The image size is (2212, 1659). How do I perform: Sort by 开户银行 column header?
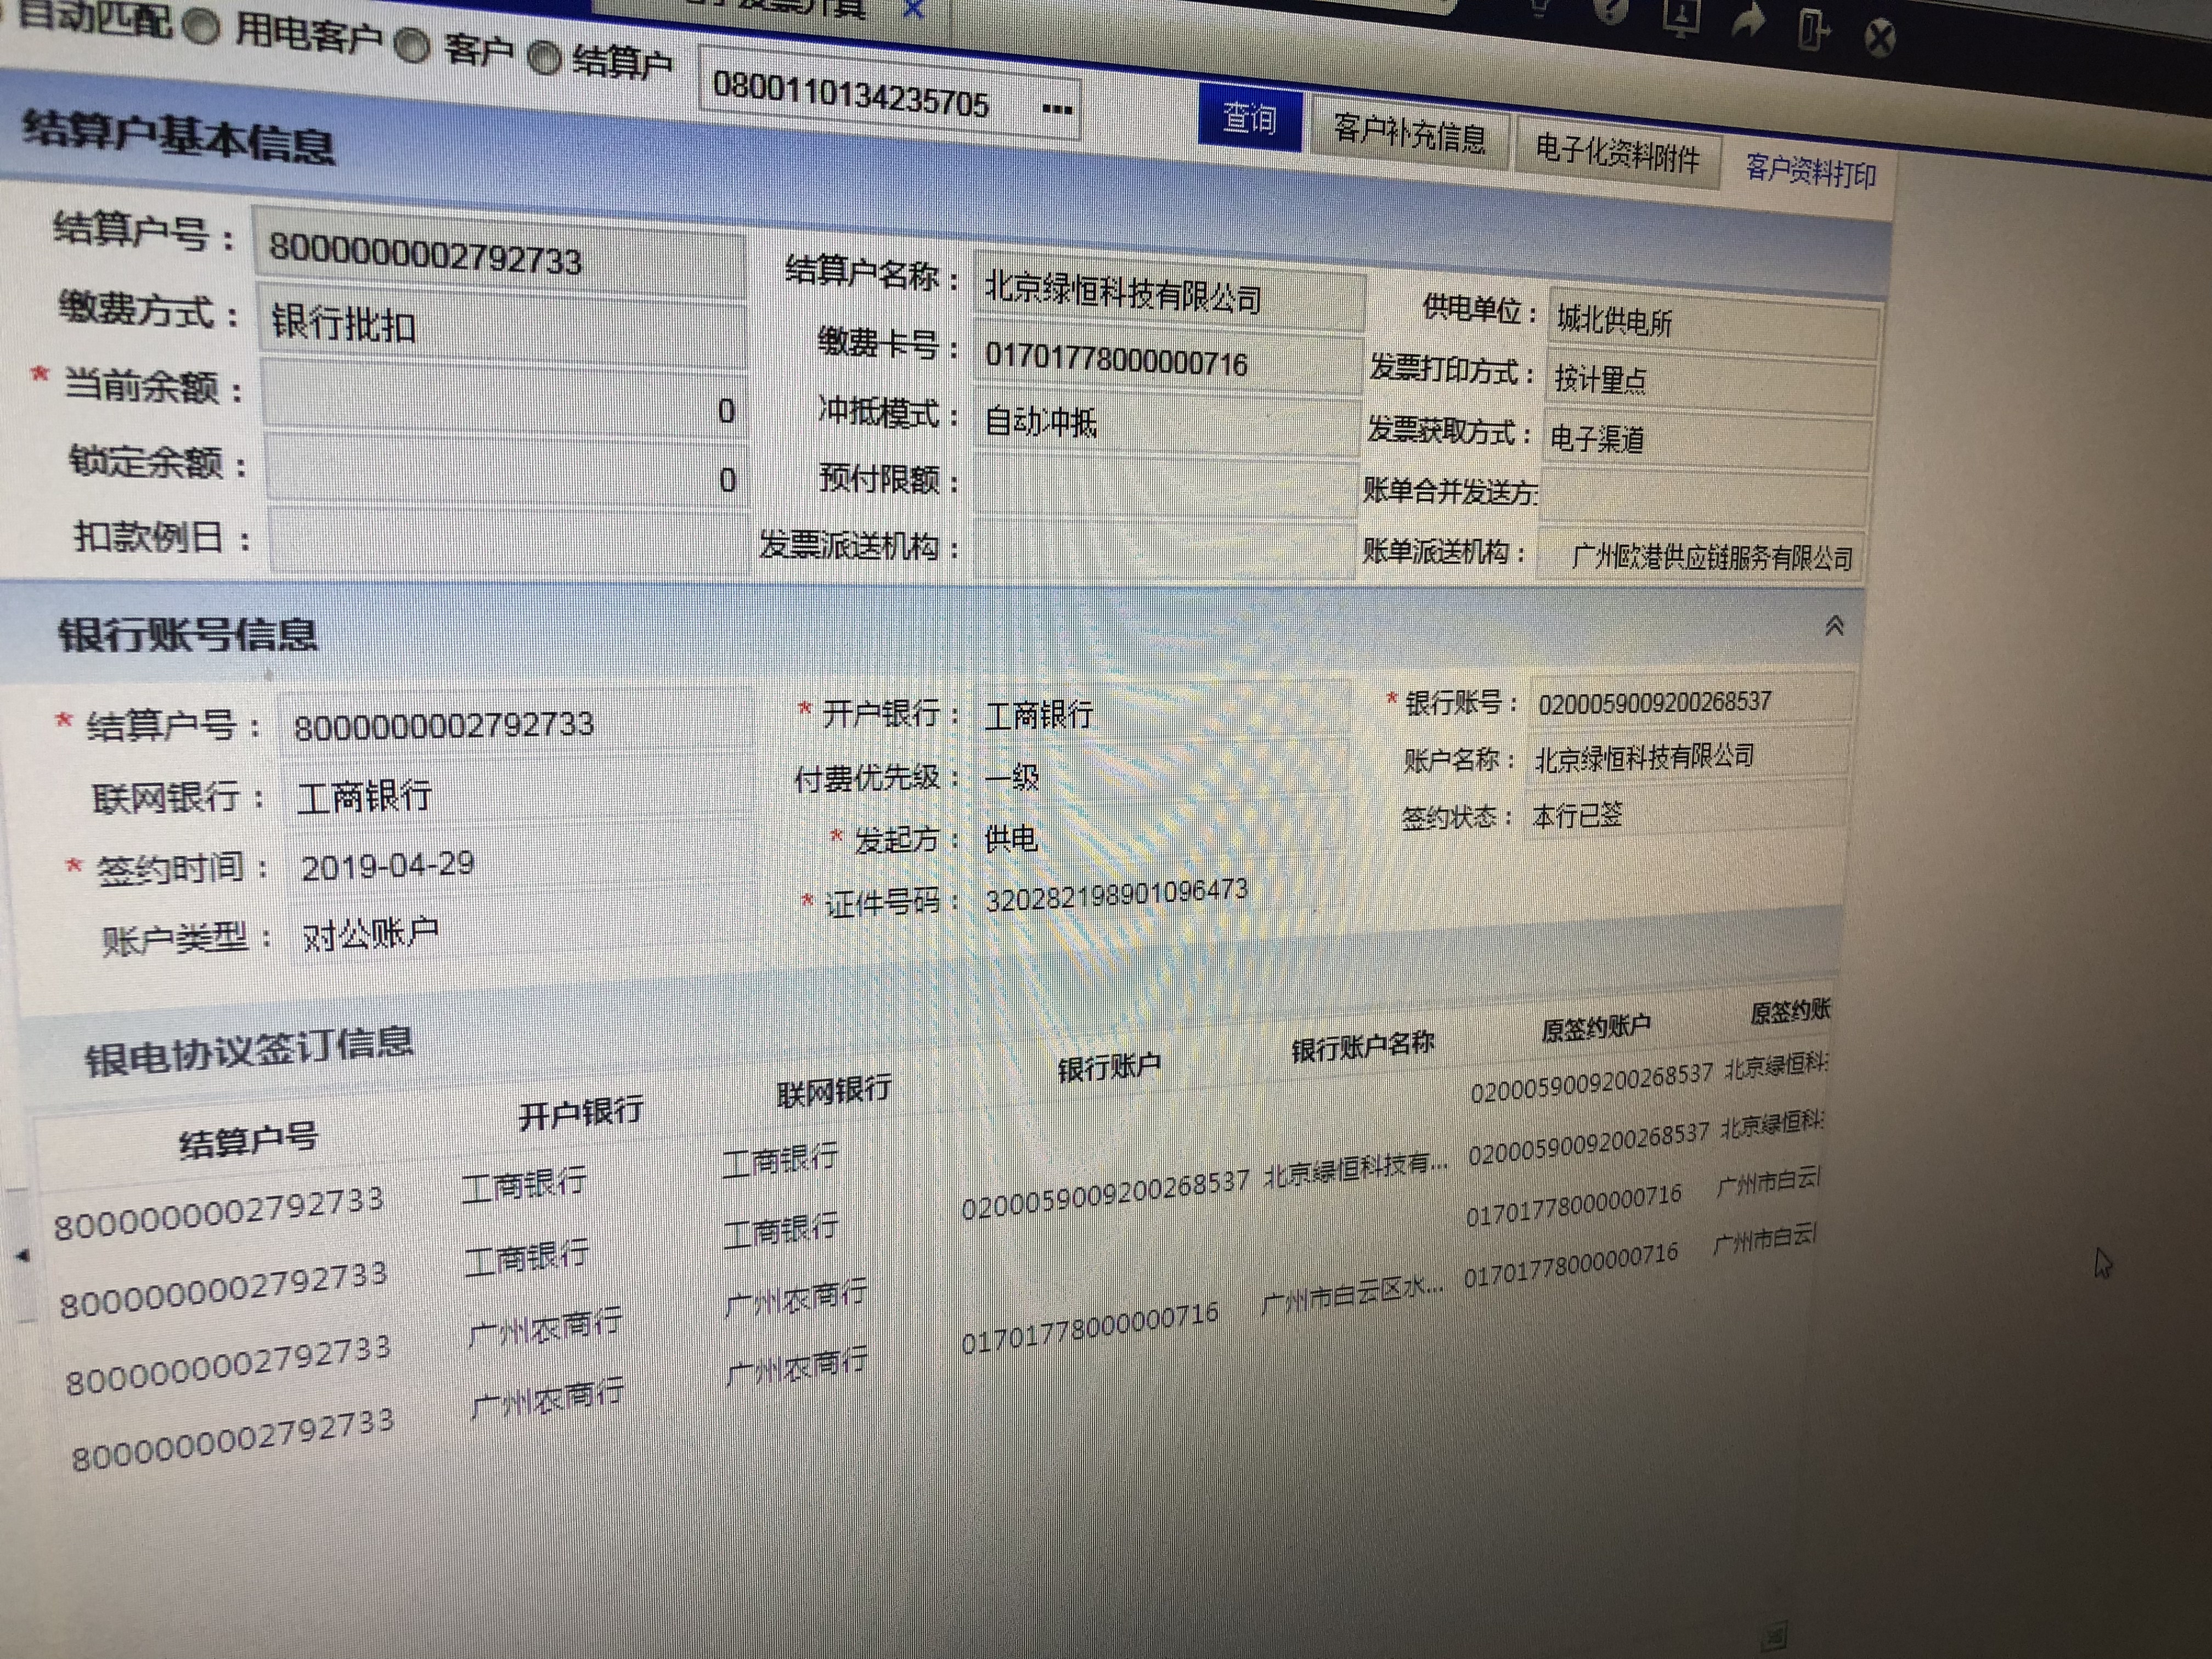pos(581,1113)
